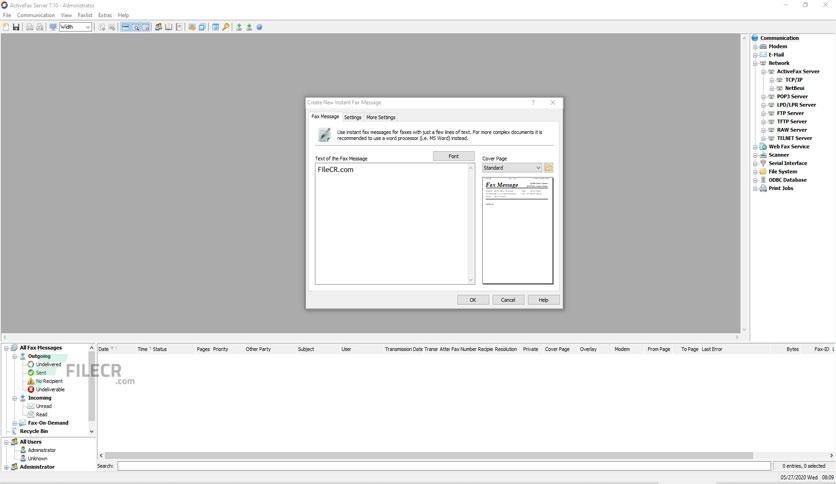This screenshot has height=484, width=836.
Task: Click green check icon next to Sent
Action: 31,373
